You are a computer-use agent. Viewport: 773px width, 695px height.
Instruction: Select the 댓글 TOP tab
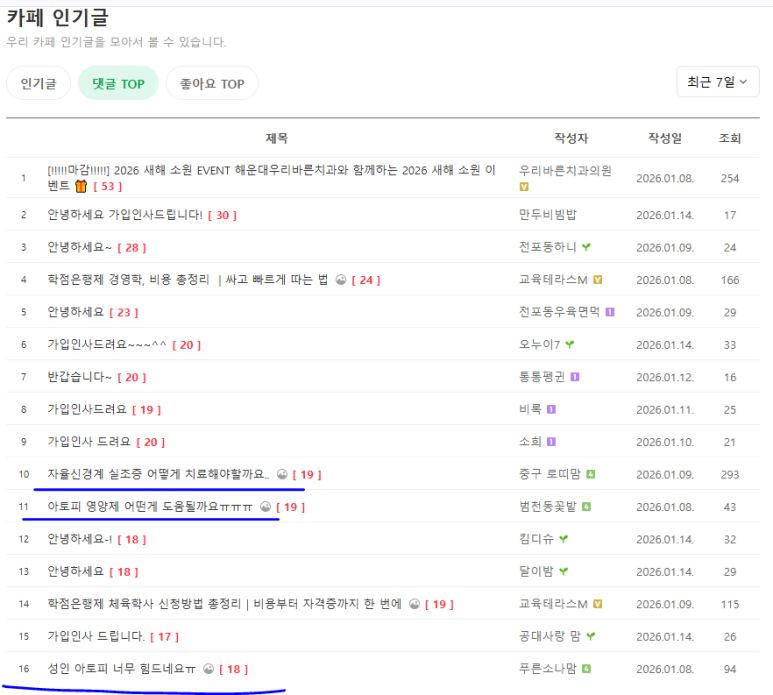tap(118, 84)
